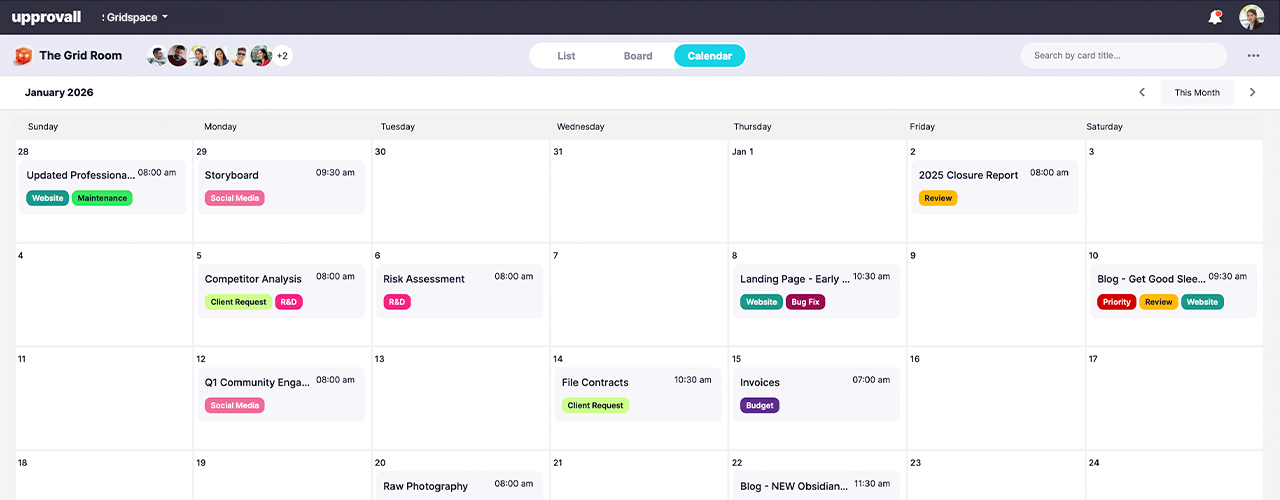Open the Invoices card
The width and height of the screenshot is (1280, 500).
point(816,394)
